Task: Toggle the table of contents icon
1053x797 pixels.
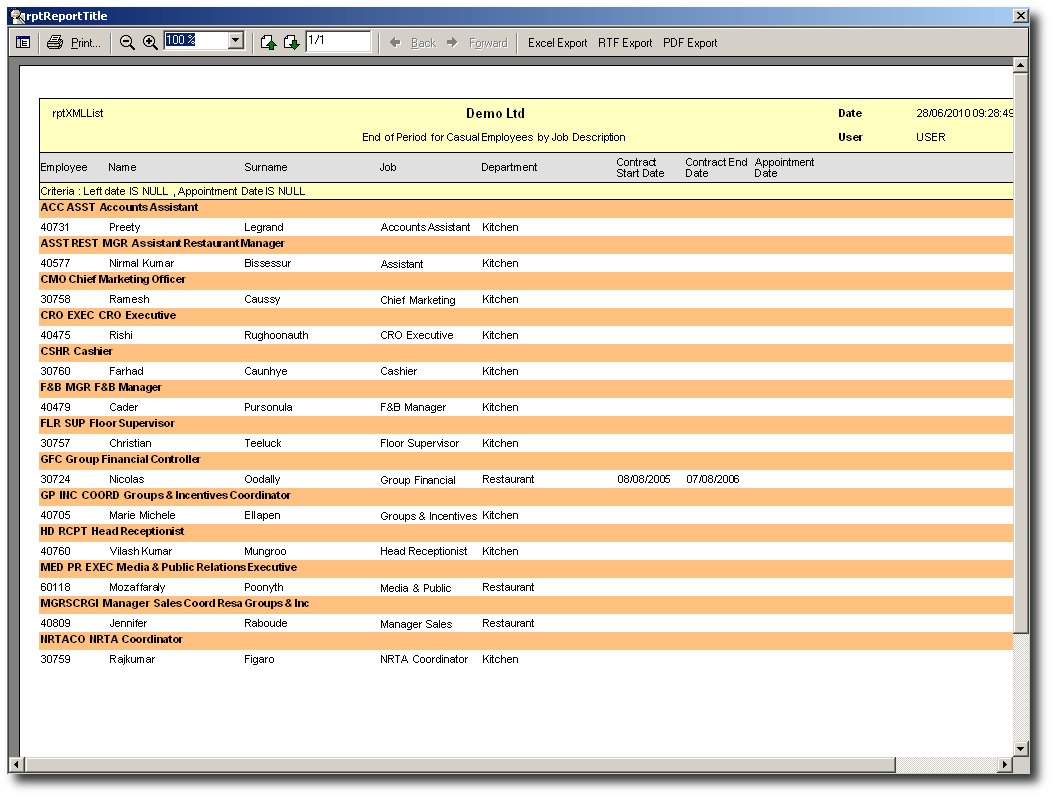Action: pyautogui.click(x=22, y=42)
